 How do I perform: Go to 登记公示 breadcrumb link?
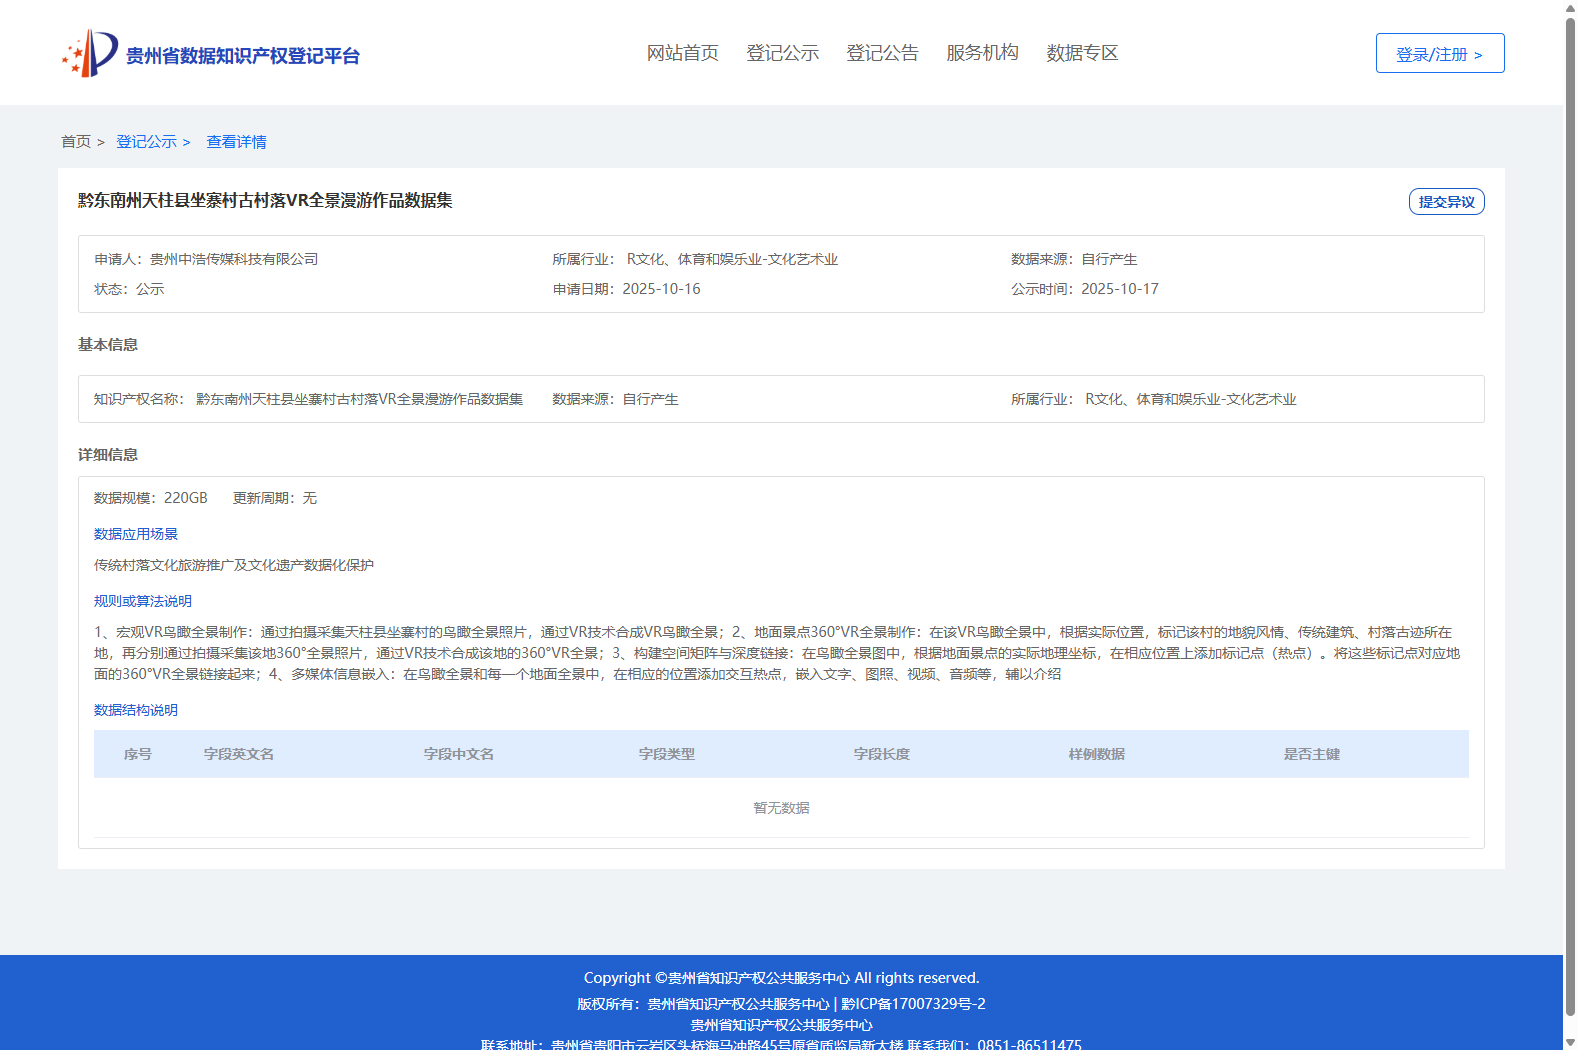click(146, 142)
